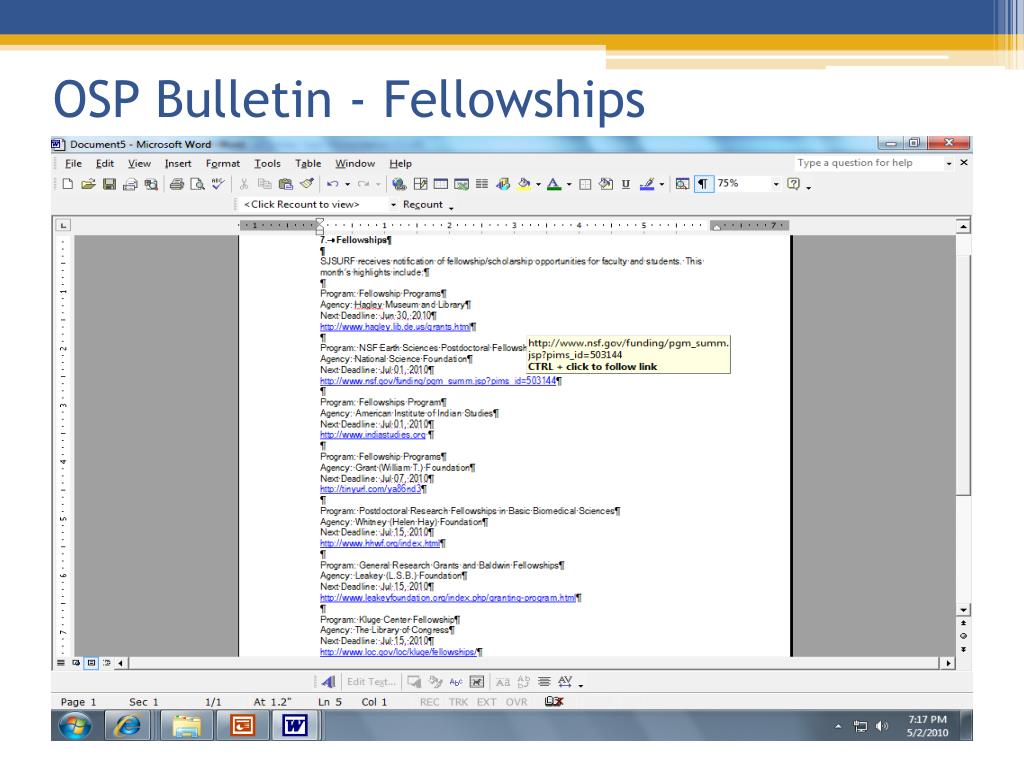Expand WordArt toolbar options arrow
This screenshot has width=1024, height=768.
click(x=581, y=684)
